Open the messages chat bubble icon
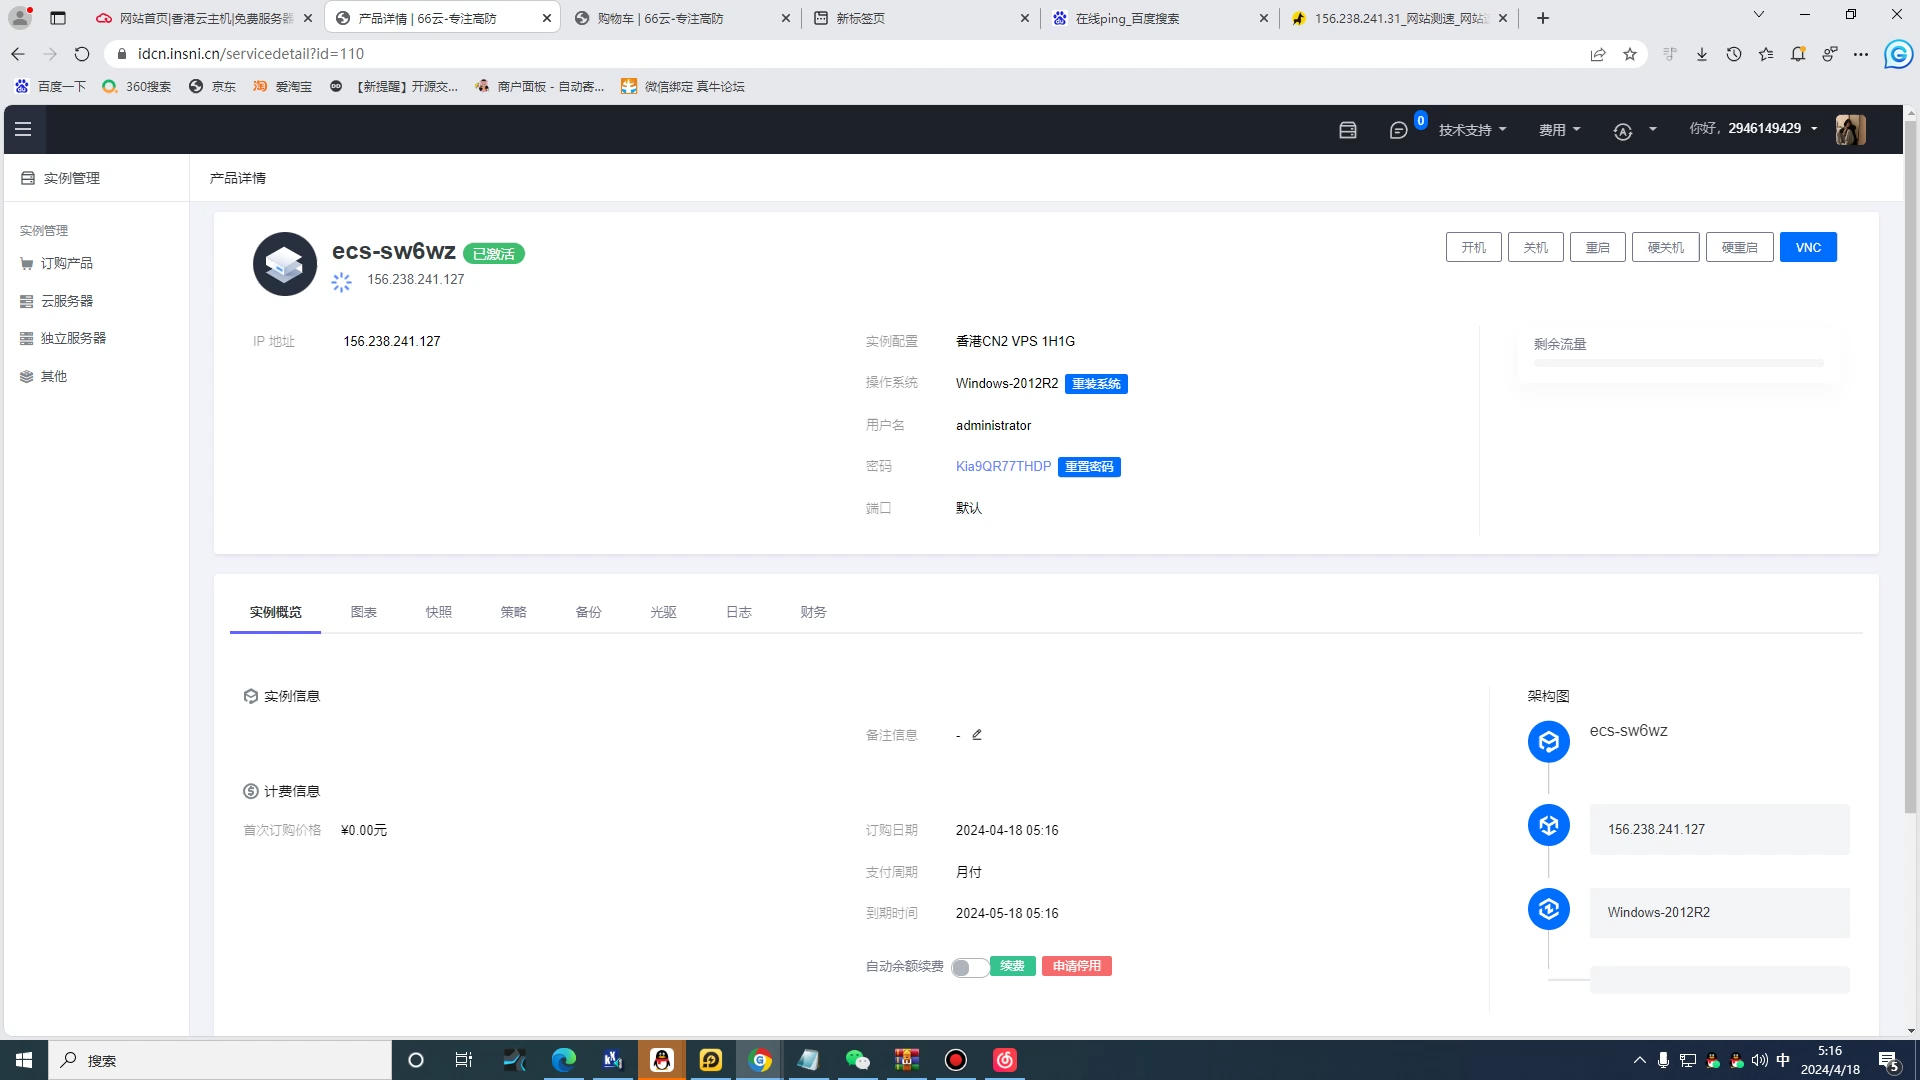The height and width of the screenshot is (1080, 1920). pos(1398,130)
